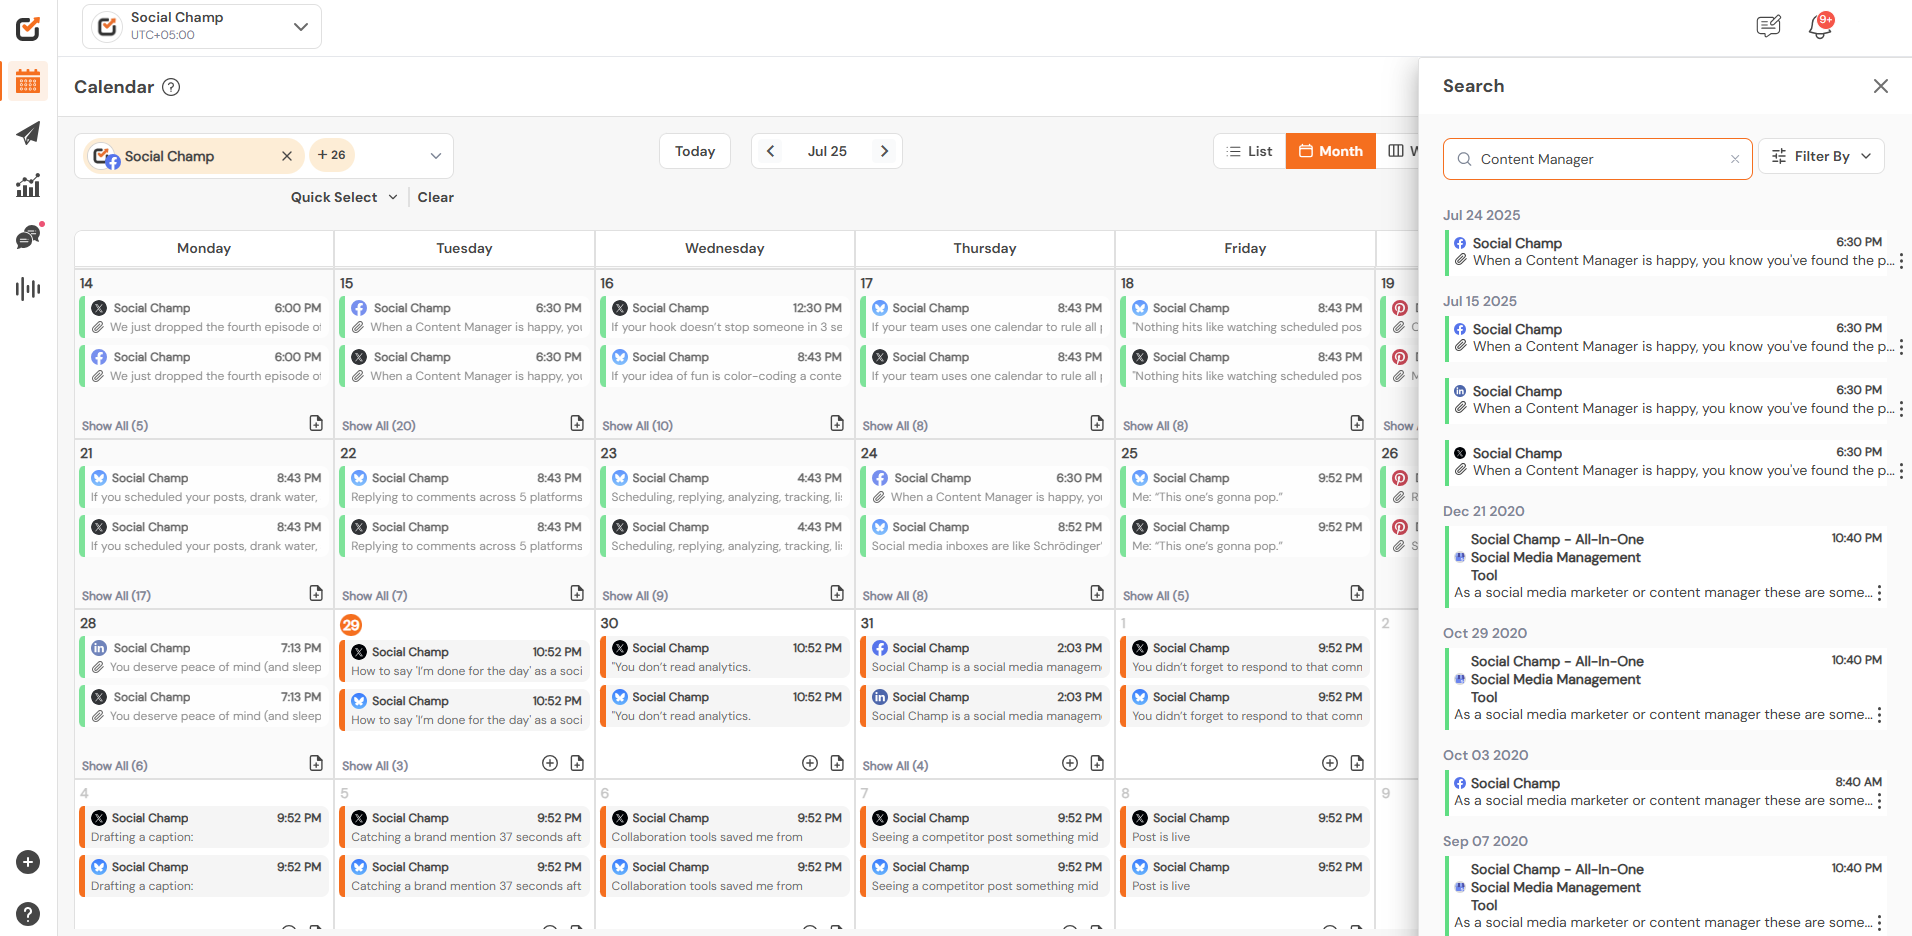Switch to List view
Image resolution: width=1912 pixels, height=936 pixels.
click(x=1249, y=151)
